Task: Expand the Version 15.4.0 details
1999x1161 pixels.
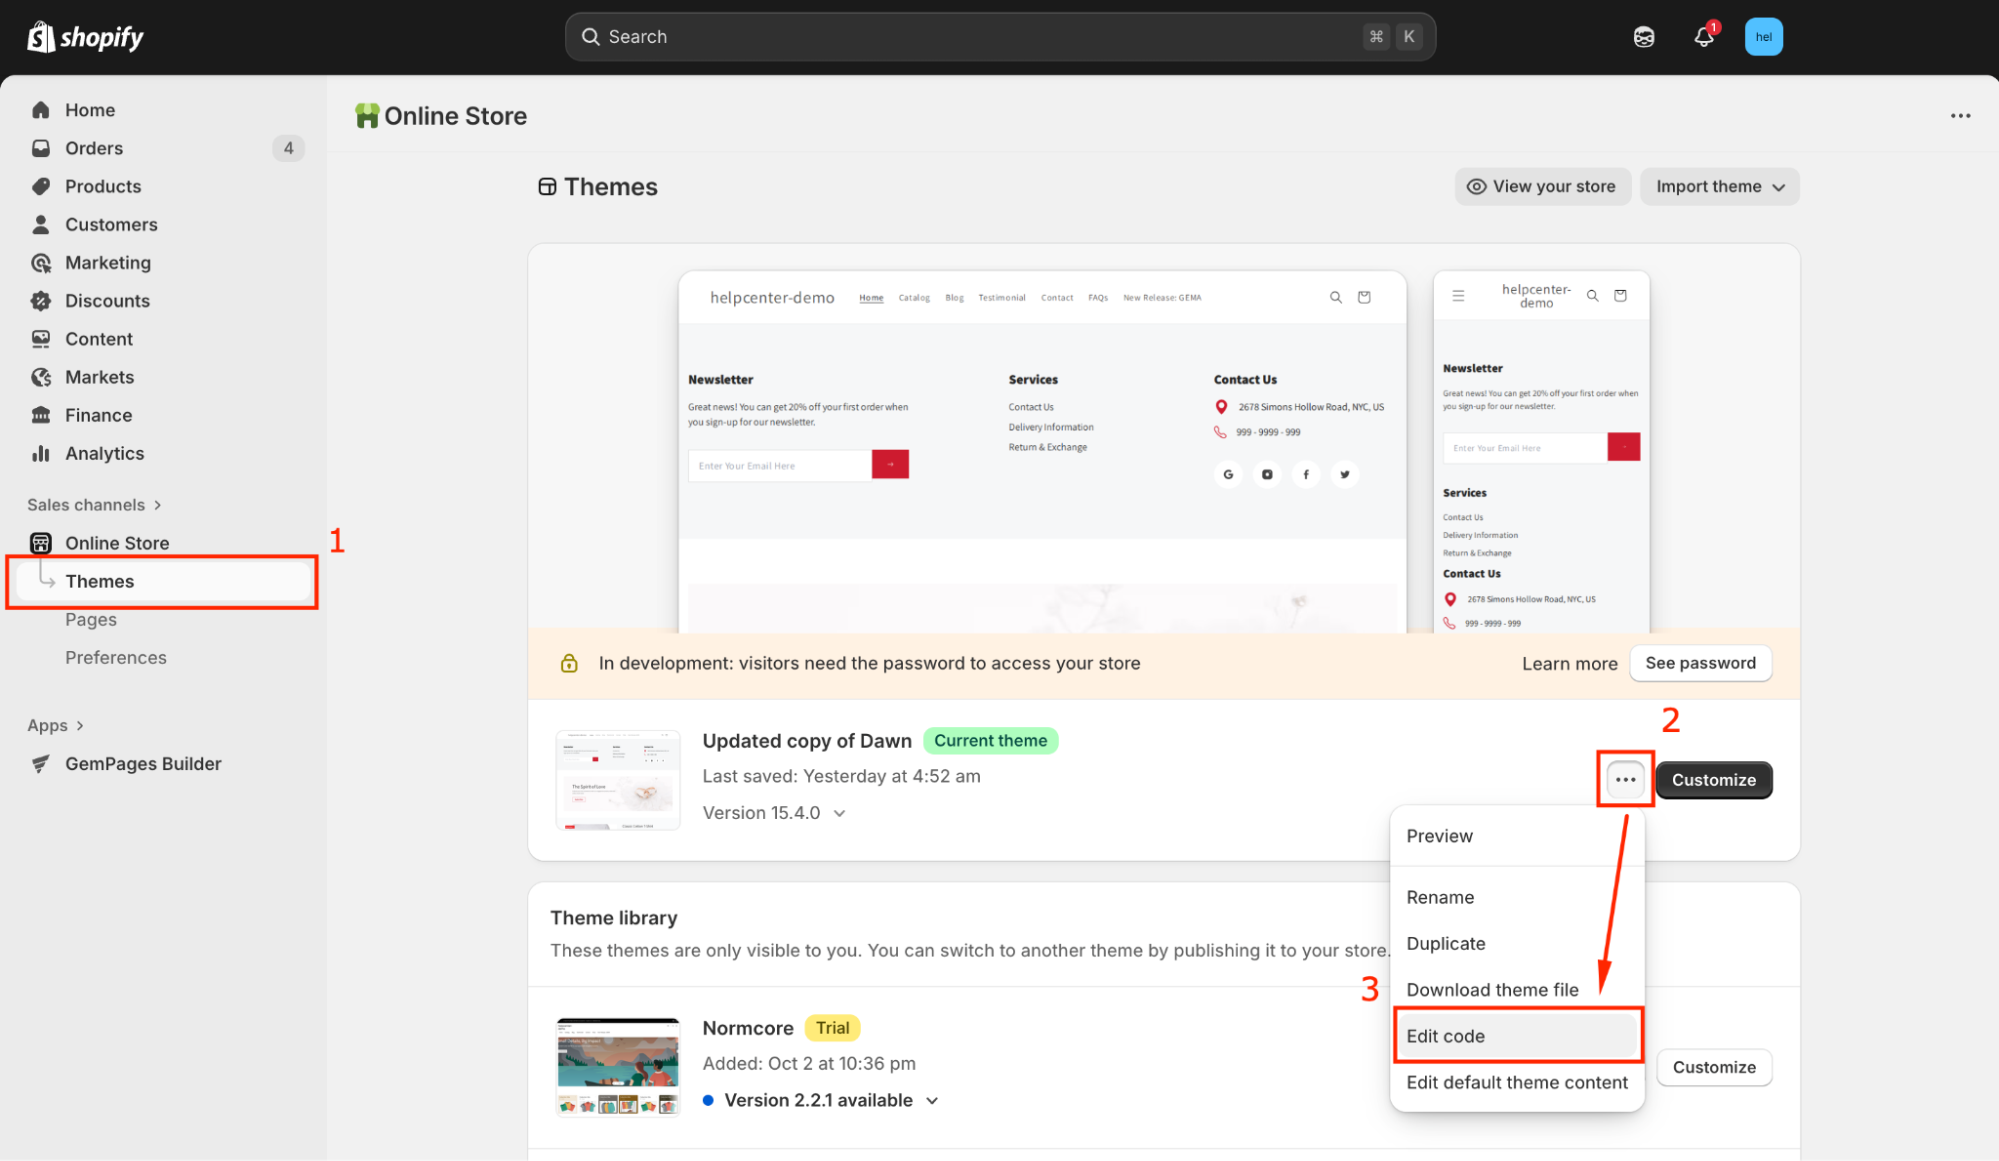Action: (x=839, y=813)
